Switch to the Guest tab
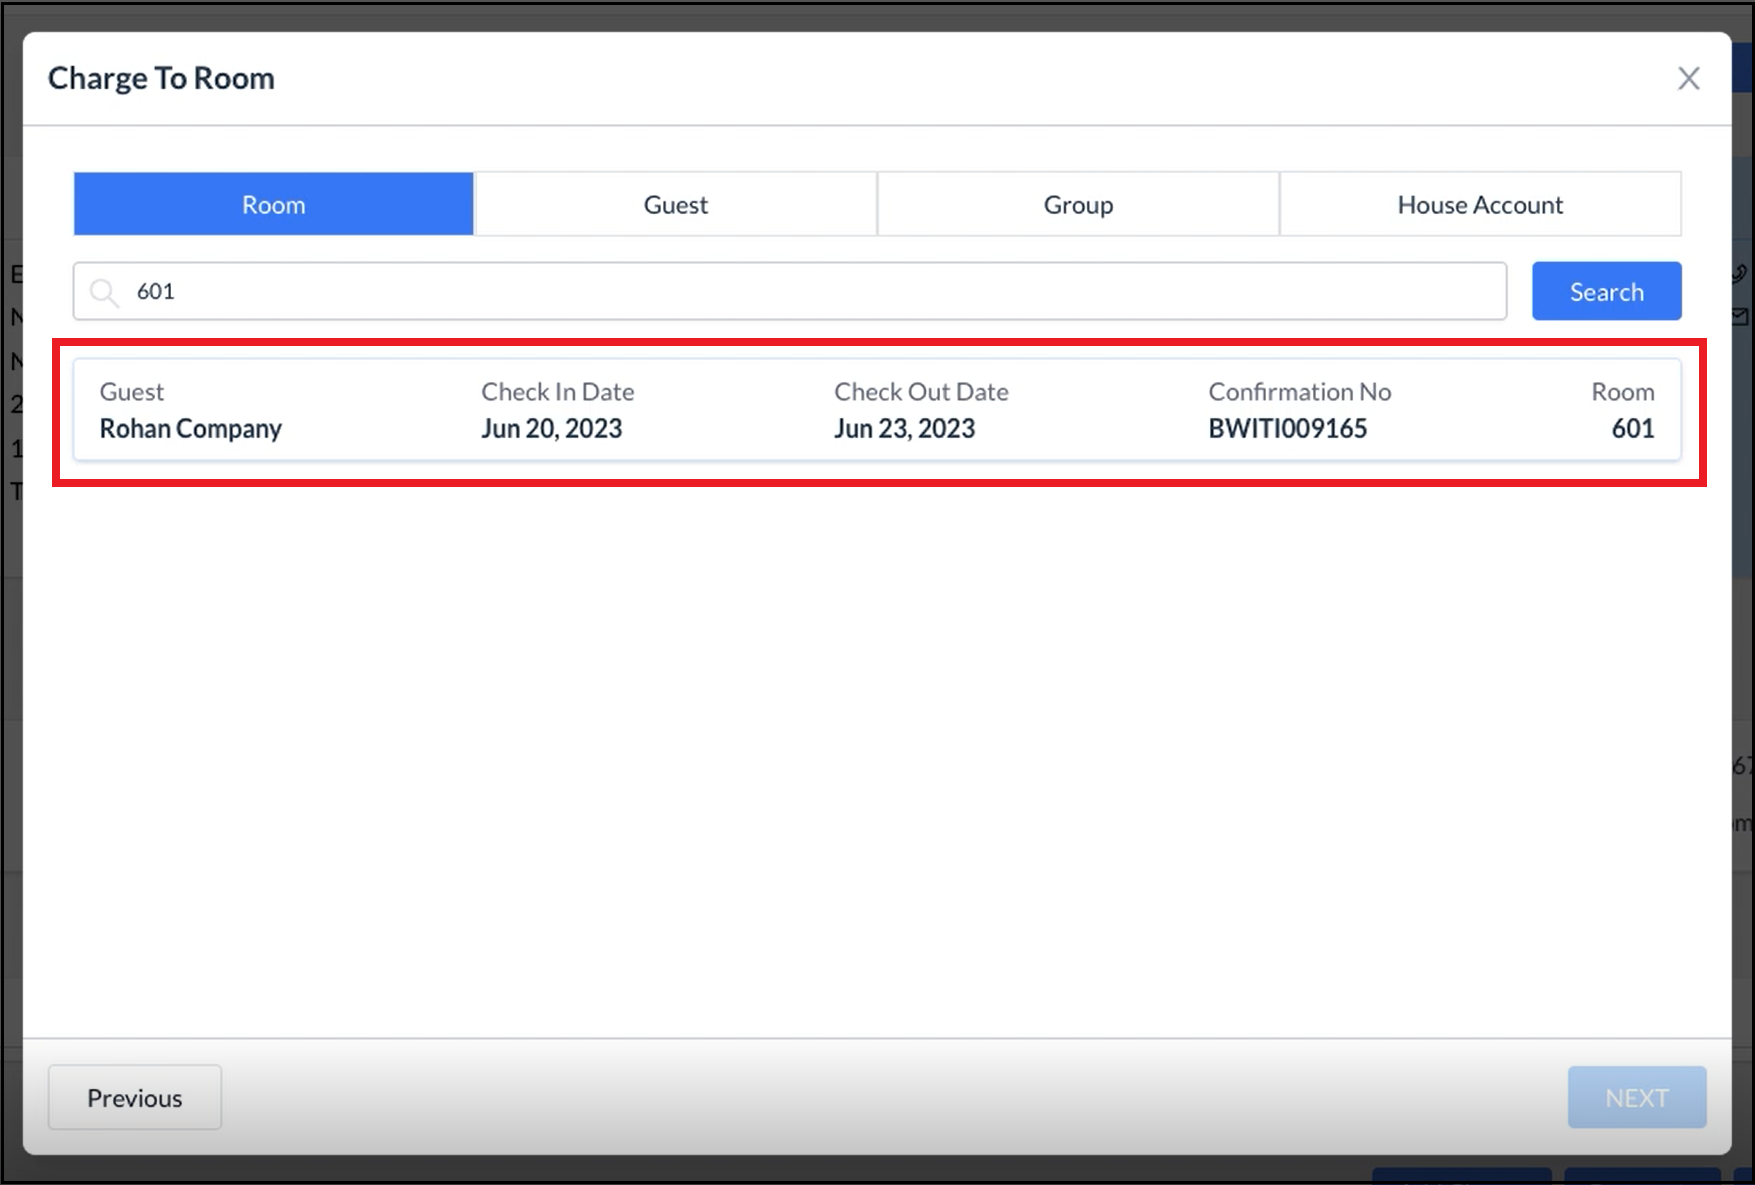The image size is (1755, 1185). tap(675, 204)
